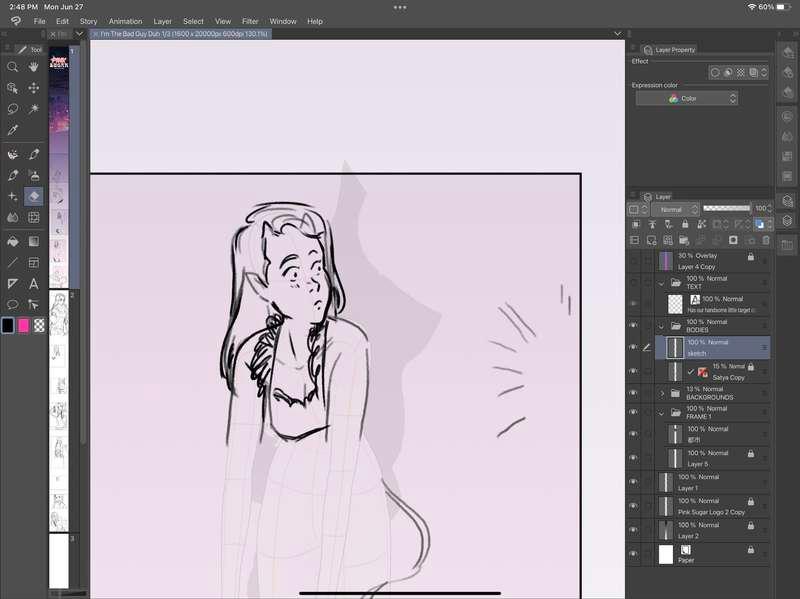Adjust the layer opacity slider

(727, 208)
